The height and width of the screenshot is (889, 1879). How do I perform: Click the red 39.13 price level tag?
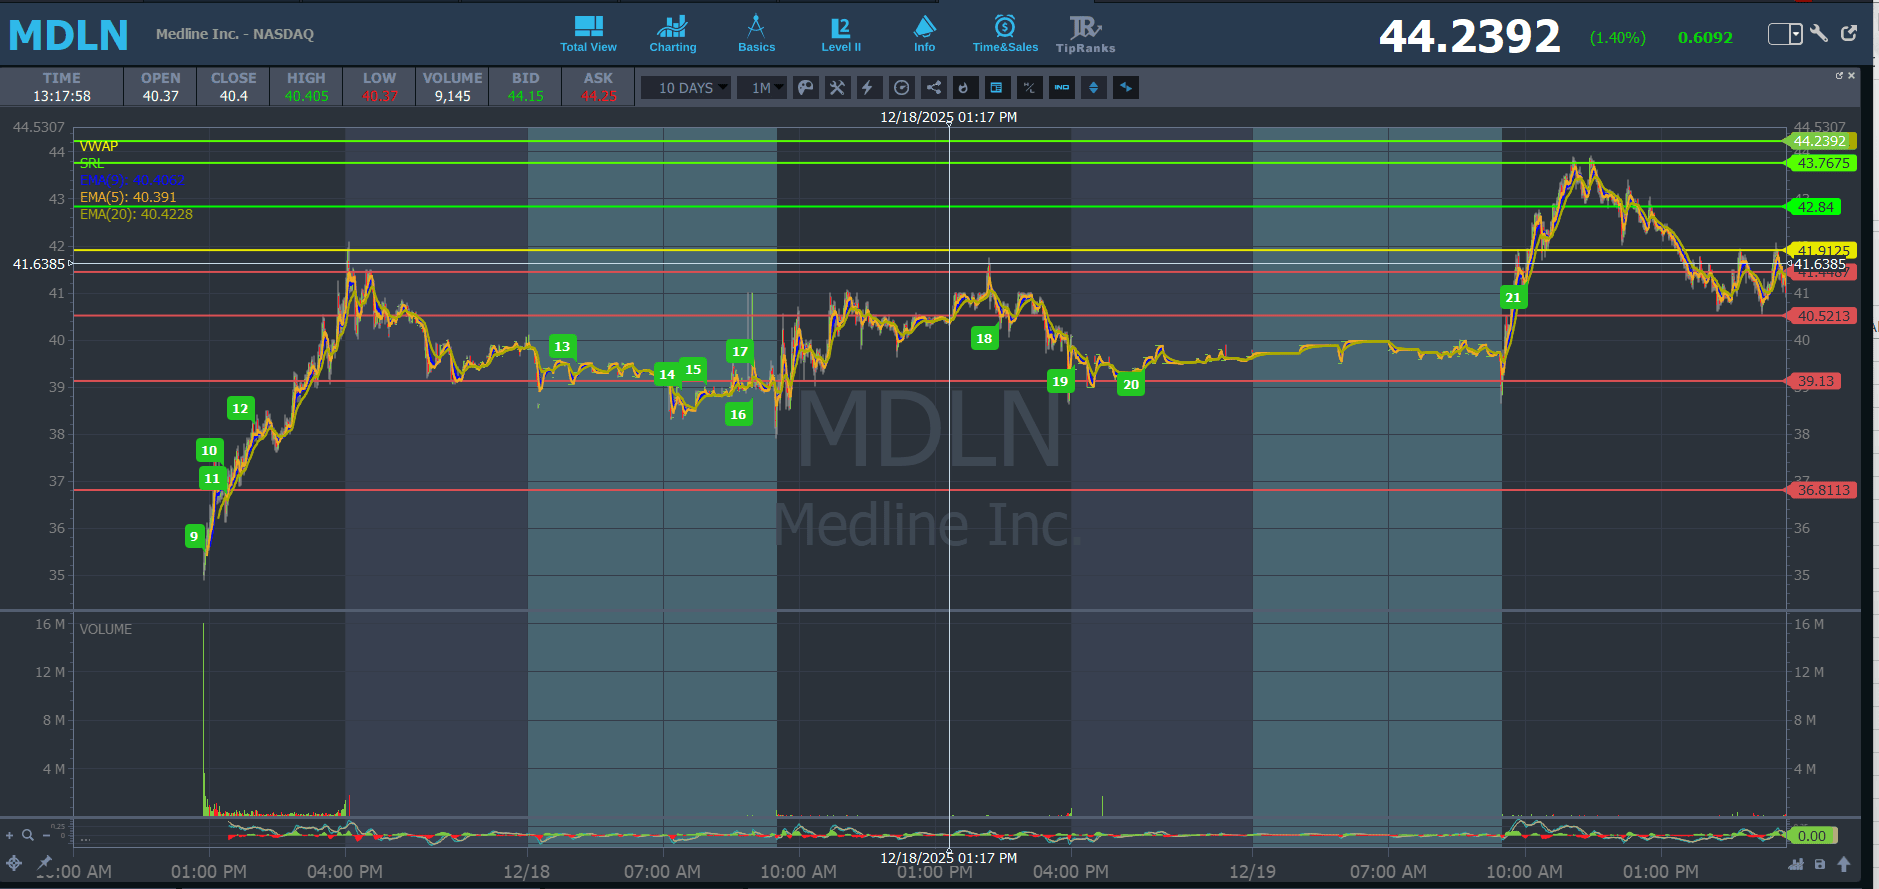(1814, 381)
